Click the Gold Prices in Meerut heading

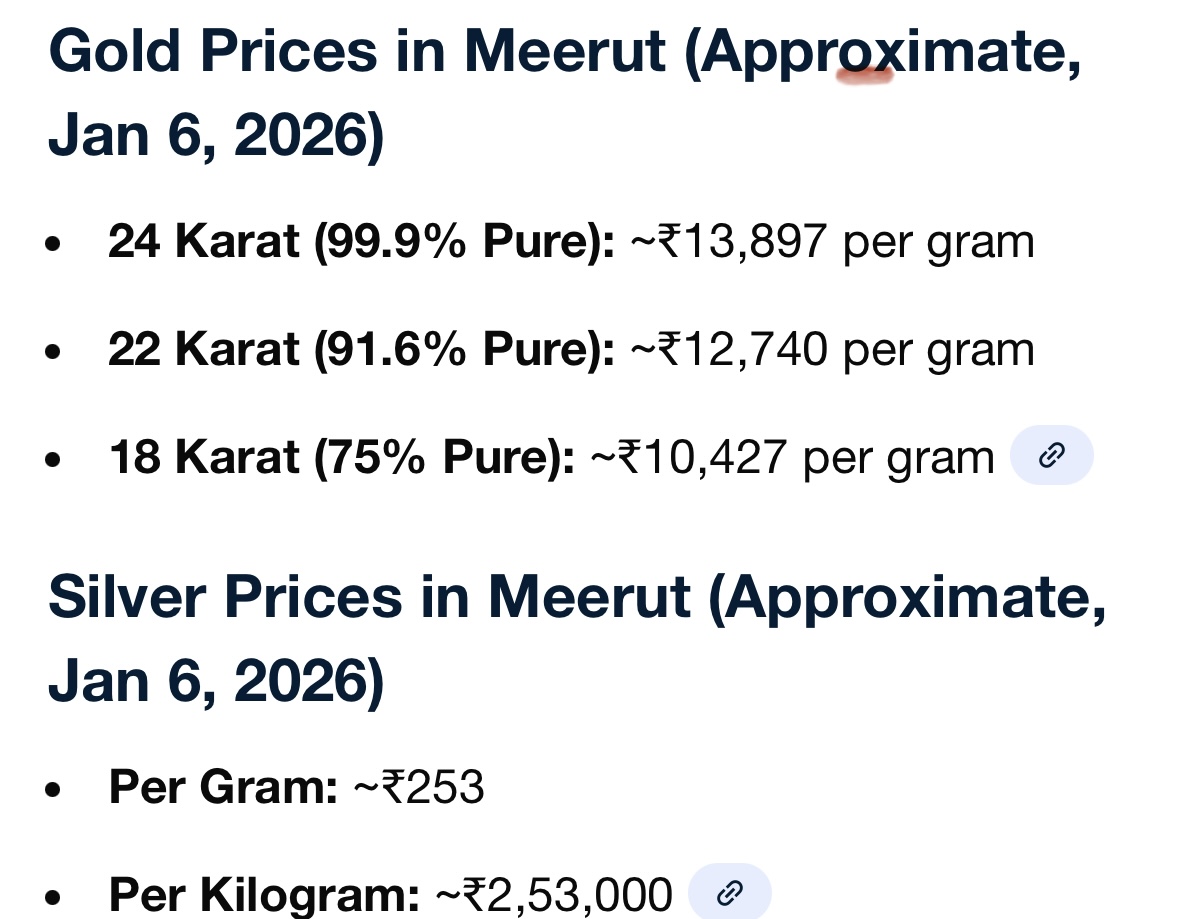click(564, 52)
